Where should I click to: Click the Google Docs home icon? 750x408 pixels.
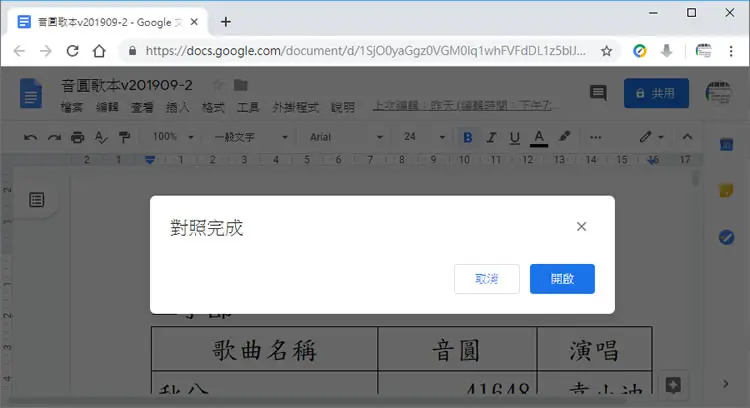[x=31, y=93]
